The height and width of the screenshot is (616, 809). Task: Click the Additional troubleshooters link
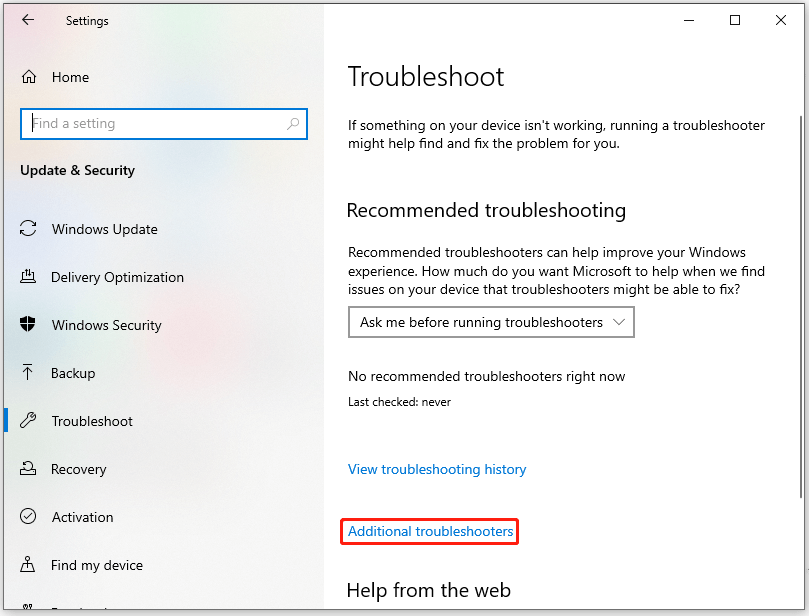point(429,531)
